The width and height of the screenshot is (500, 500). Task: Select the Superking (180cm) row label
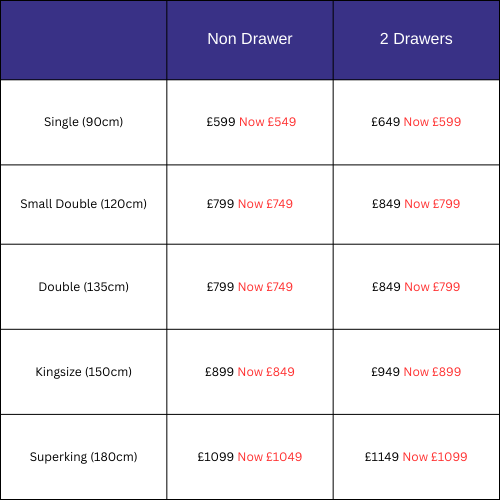pyautogui.click(x=84, y=457)
